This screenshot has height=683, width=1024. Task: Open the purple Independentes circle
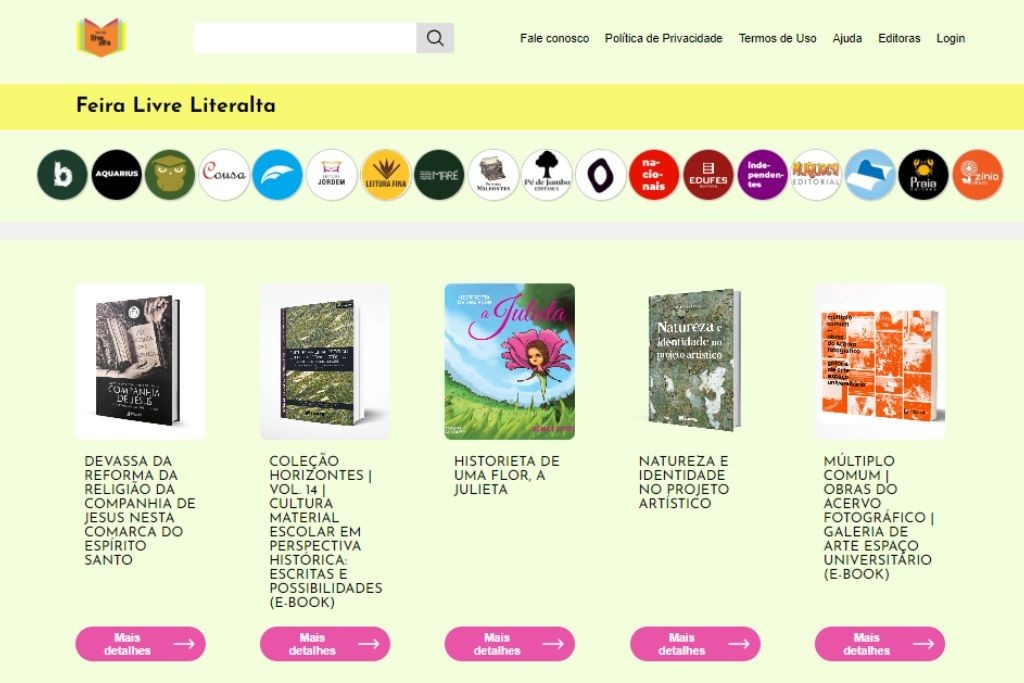coord(762,174)
